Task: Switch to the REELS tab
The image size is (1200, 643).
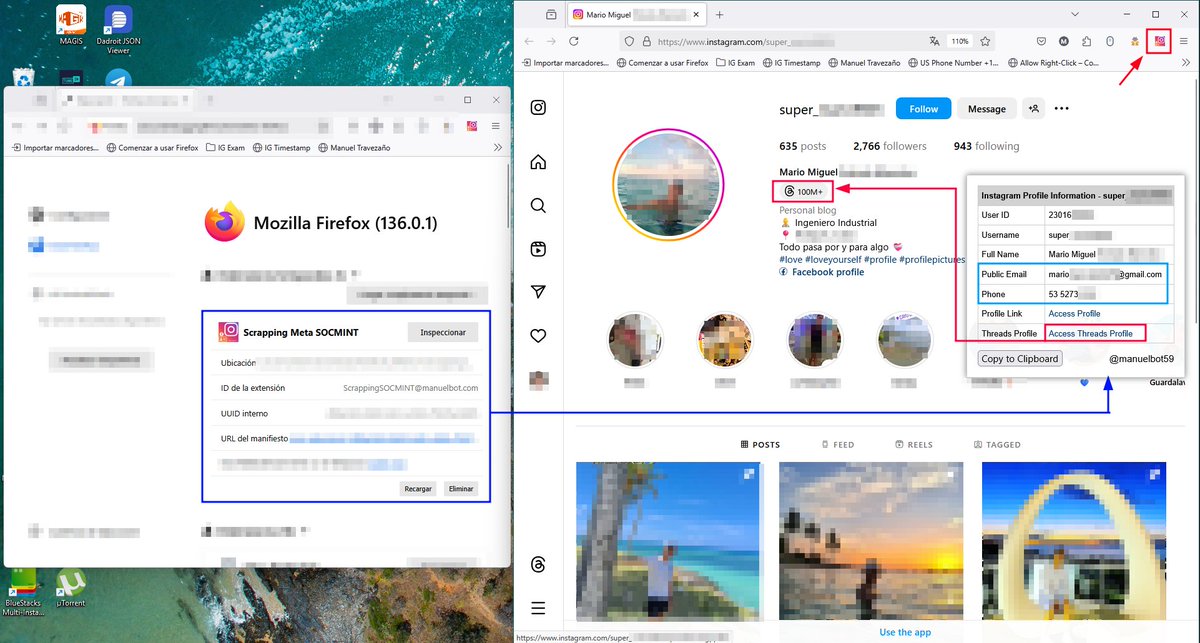Action: (x=915, y=444)
